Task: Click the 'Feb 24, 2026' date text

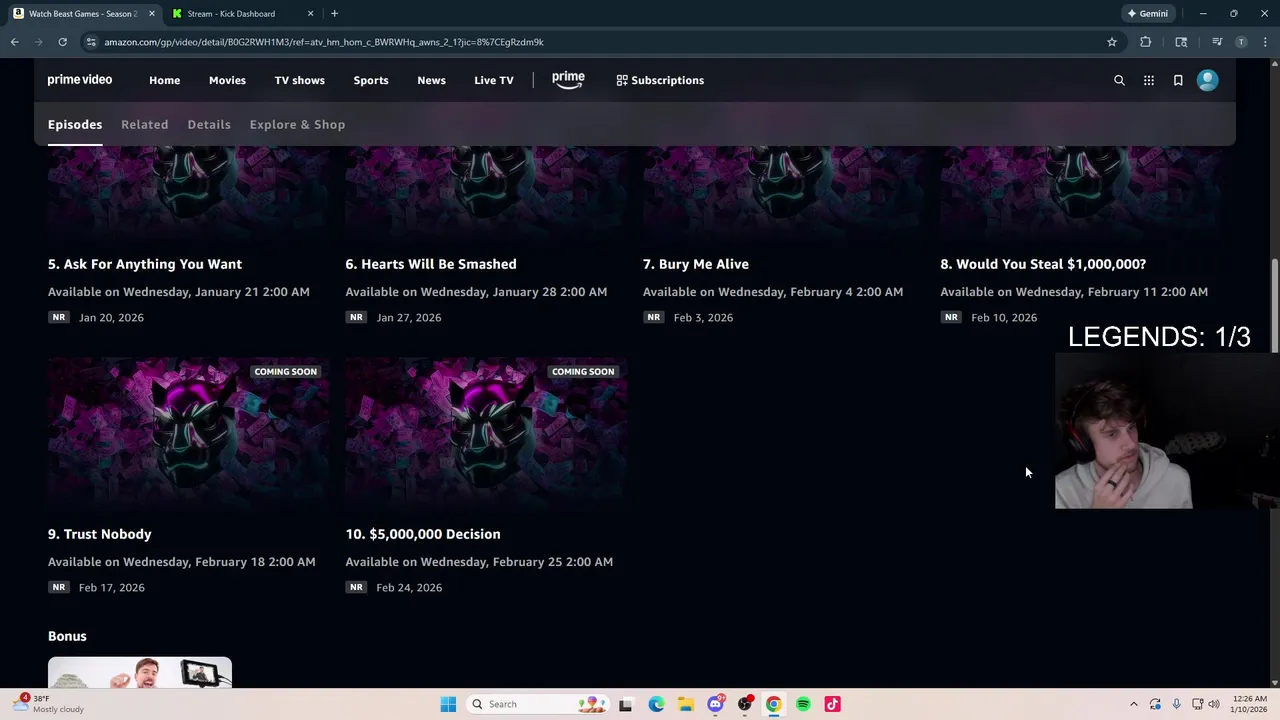Action: click(409, 587)
